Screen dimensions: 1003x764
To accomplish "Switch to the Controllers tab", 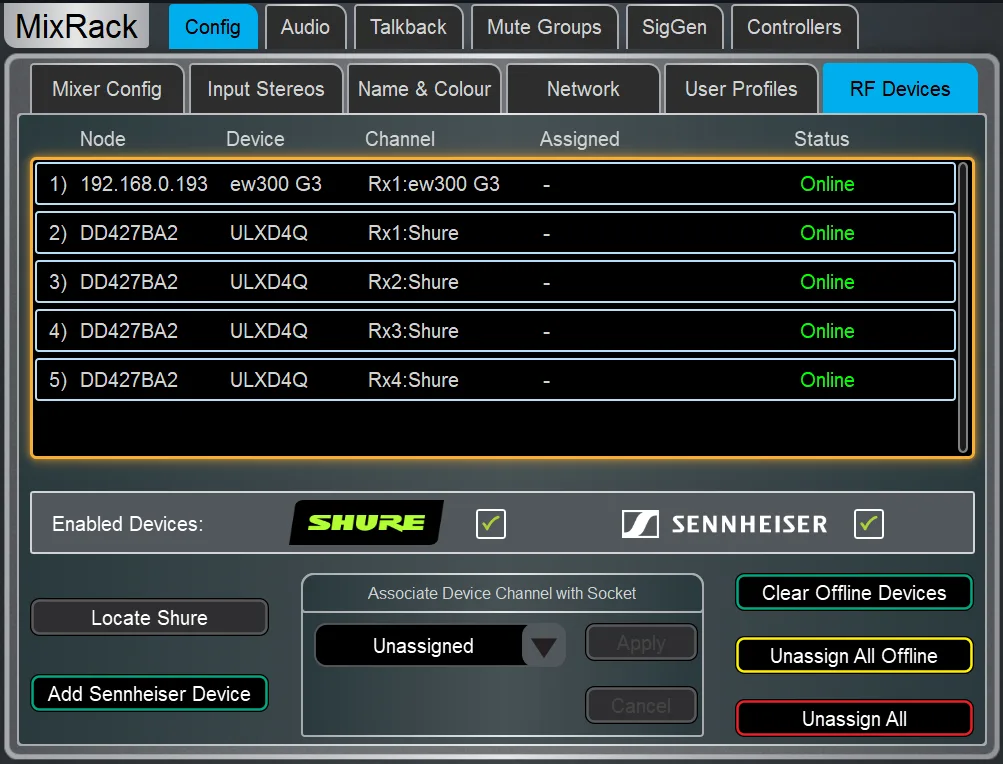I will (x=794, y=27).
